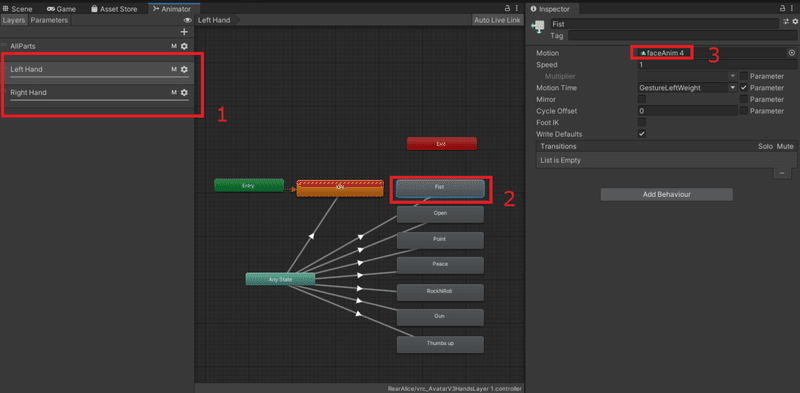Select the Fist state node
The image size is (800, 393).
coord(440,188)
